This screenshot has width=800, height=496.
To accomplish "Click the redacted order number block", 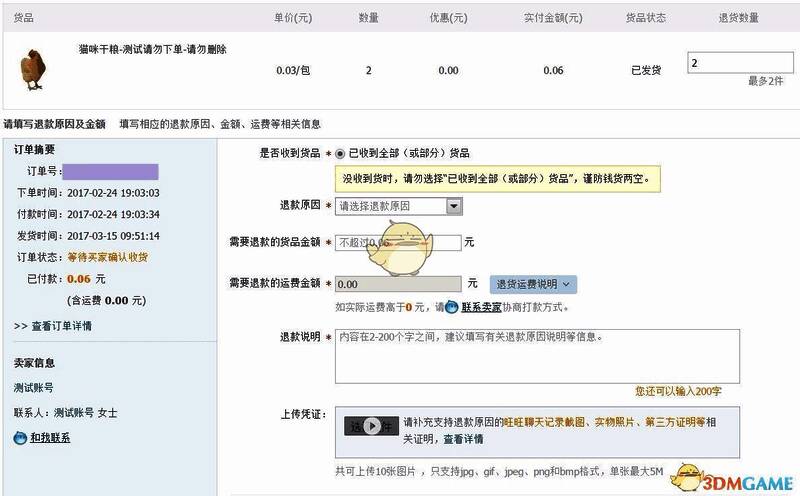I will [110, 171].
